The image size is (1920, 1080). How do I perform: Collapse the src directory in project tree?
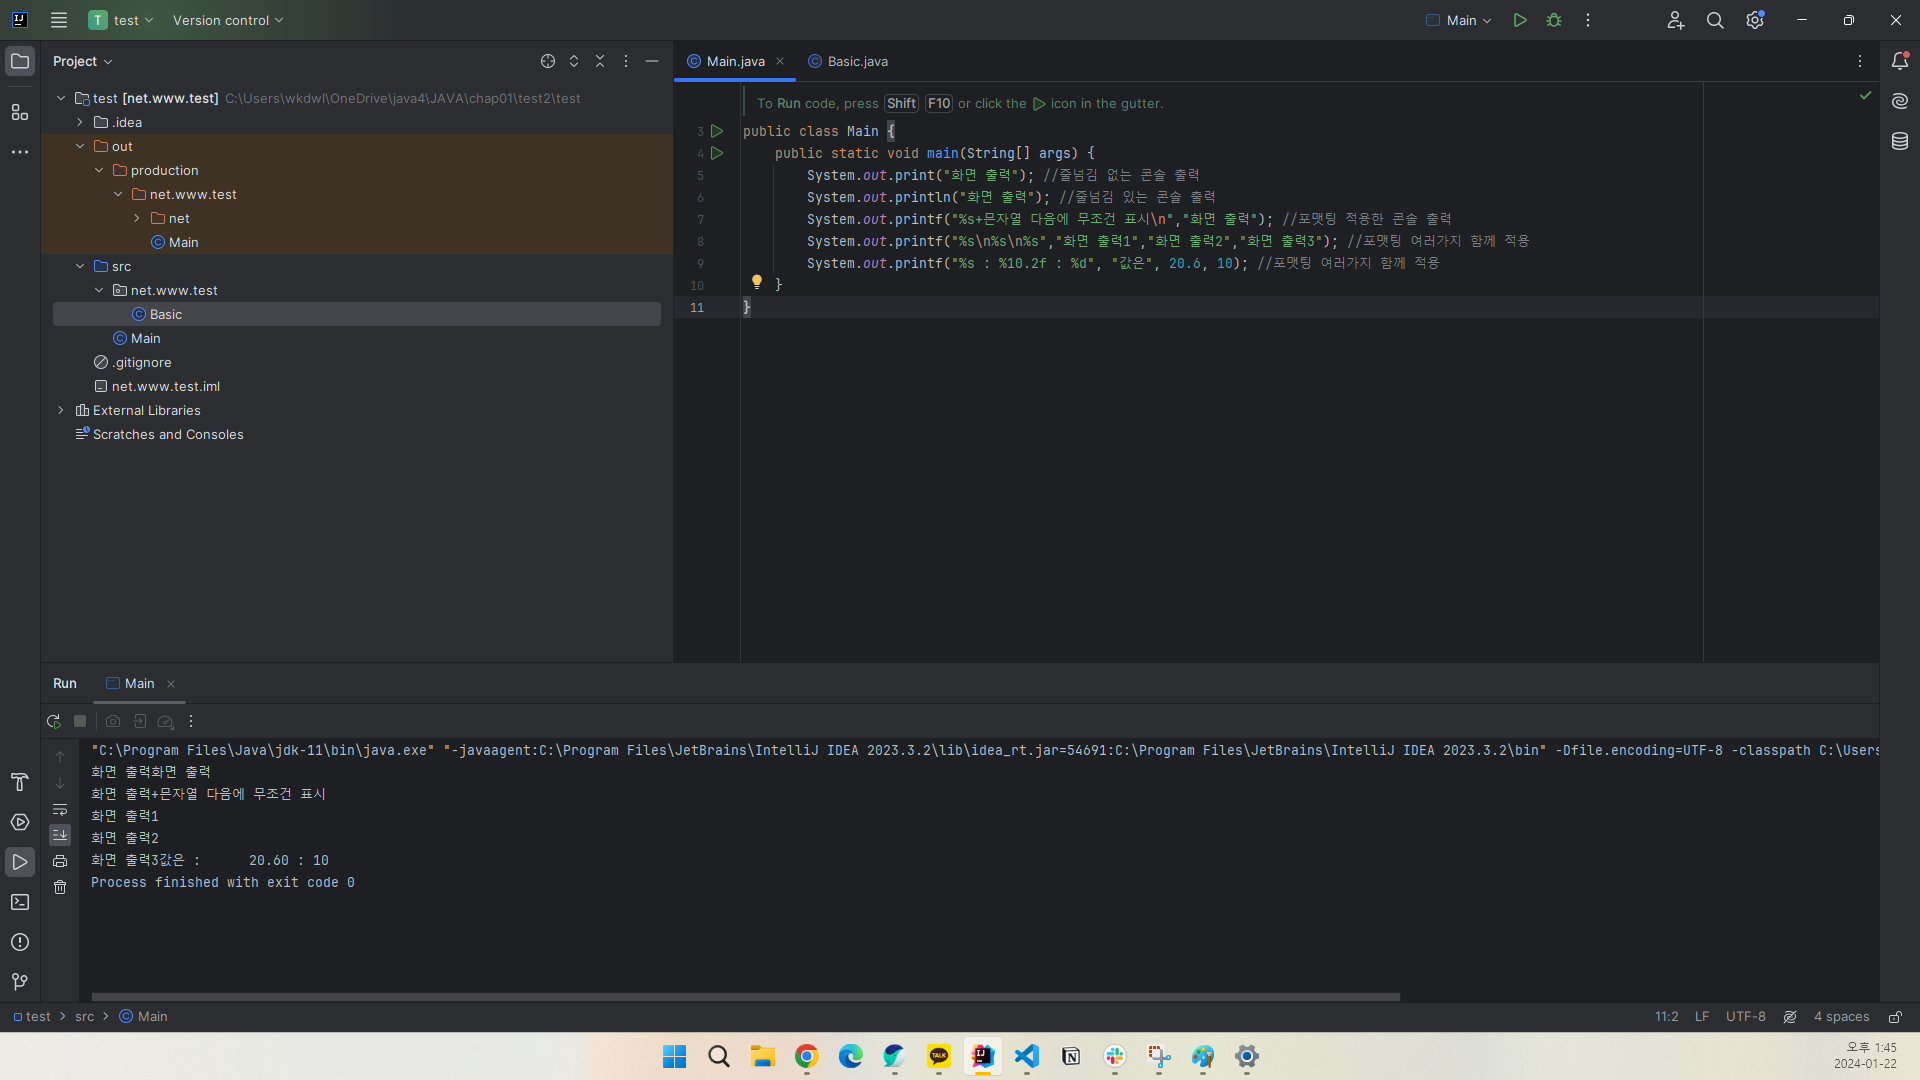pyautogui.click(x=80, y=265)
